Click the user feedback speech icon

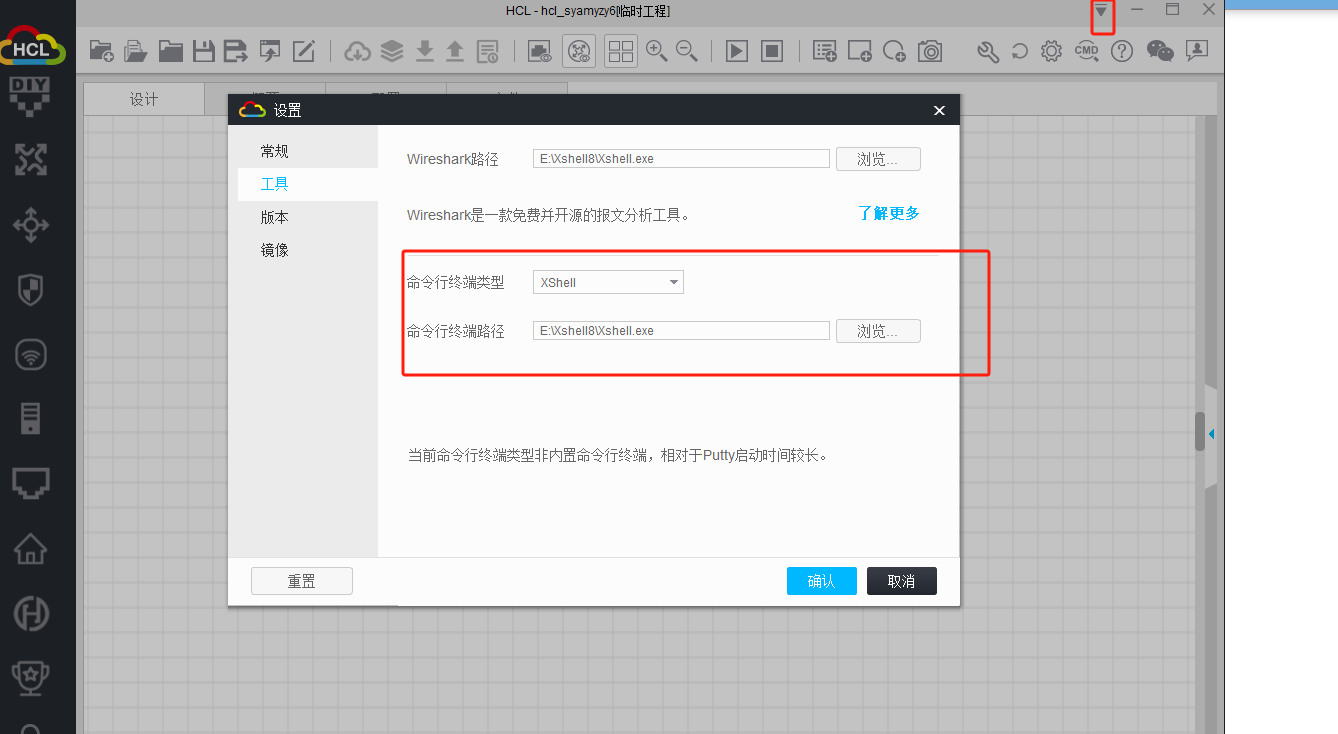[1196, 51]
